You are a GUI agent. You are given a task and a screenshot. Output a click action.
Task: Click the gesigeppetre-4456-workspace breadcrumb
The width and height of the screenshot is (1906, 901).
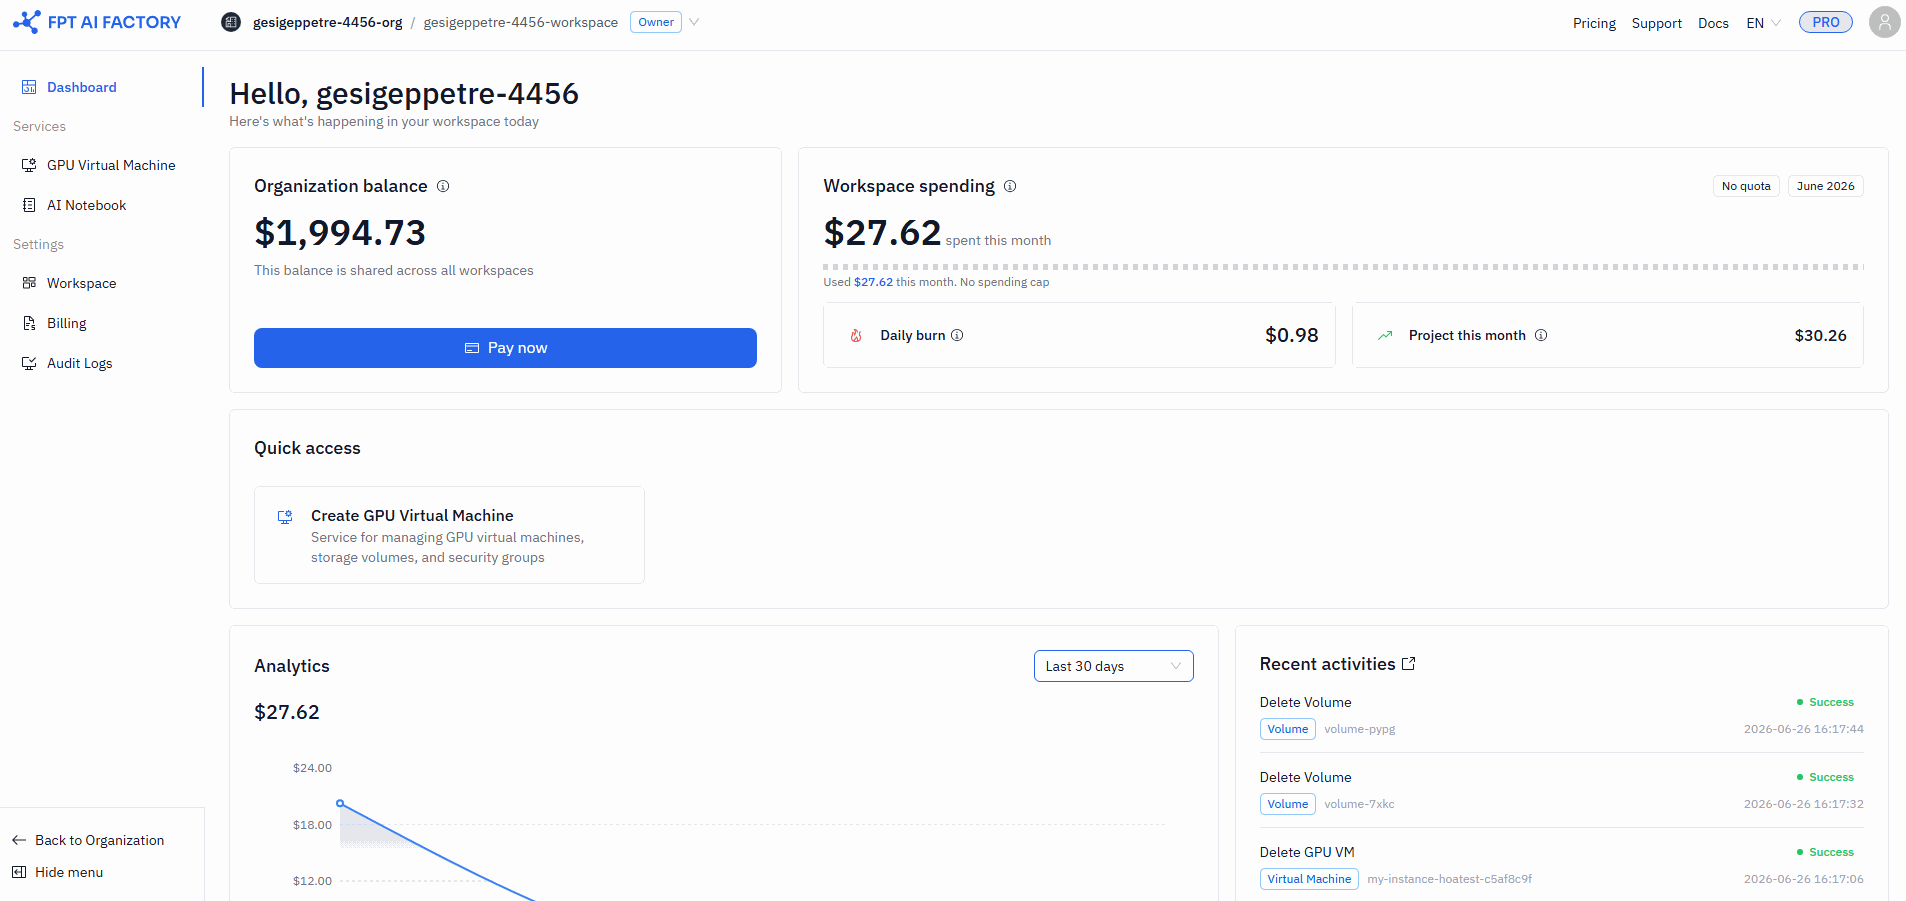(x=520, y=22)
